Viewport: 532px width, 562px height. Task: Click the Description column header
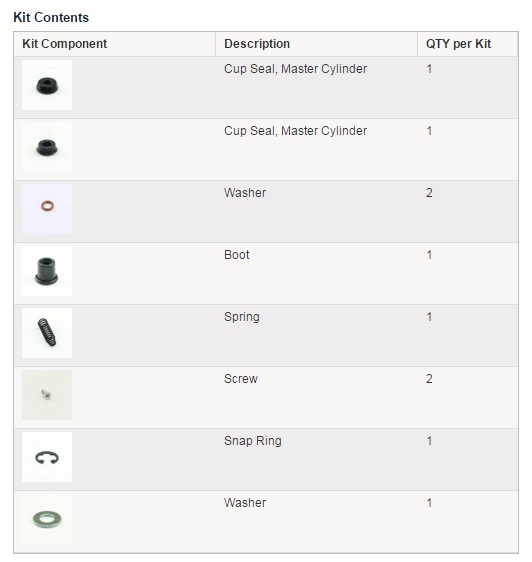pyautogui.click(x=257, y=44)
